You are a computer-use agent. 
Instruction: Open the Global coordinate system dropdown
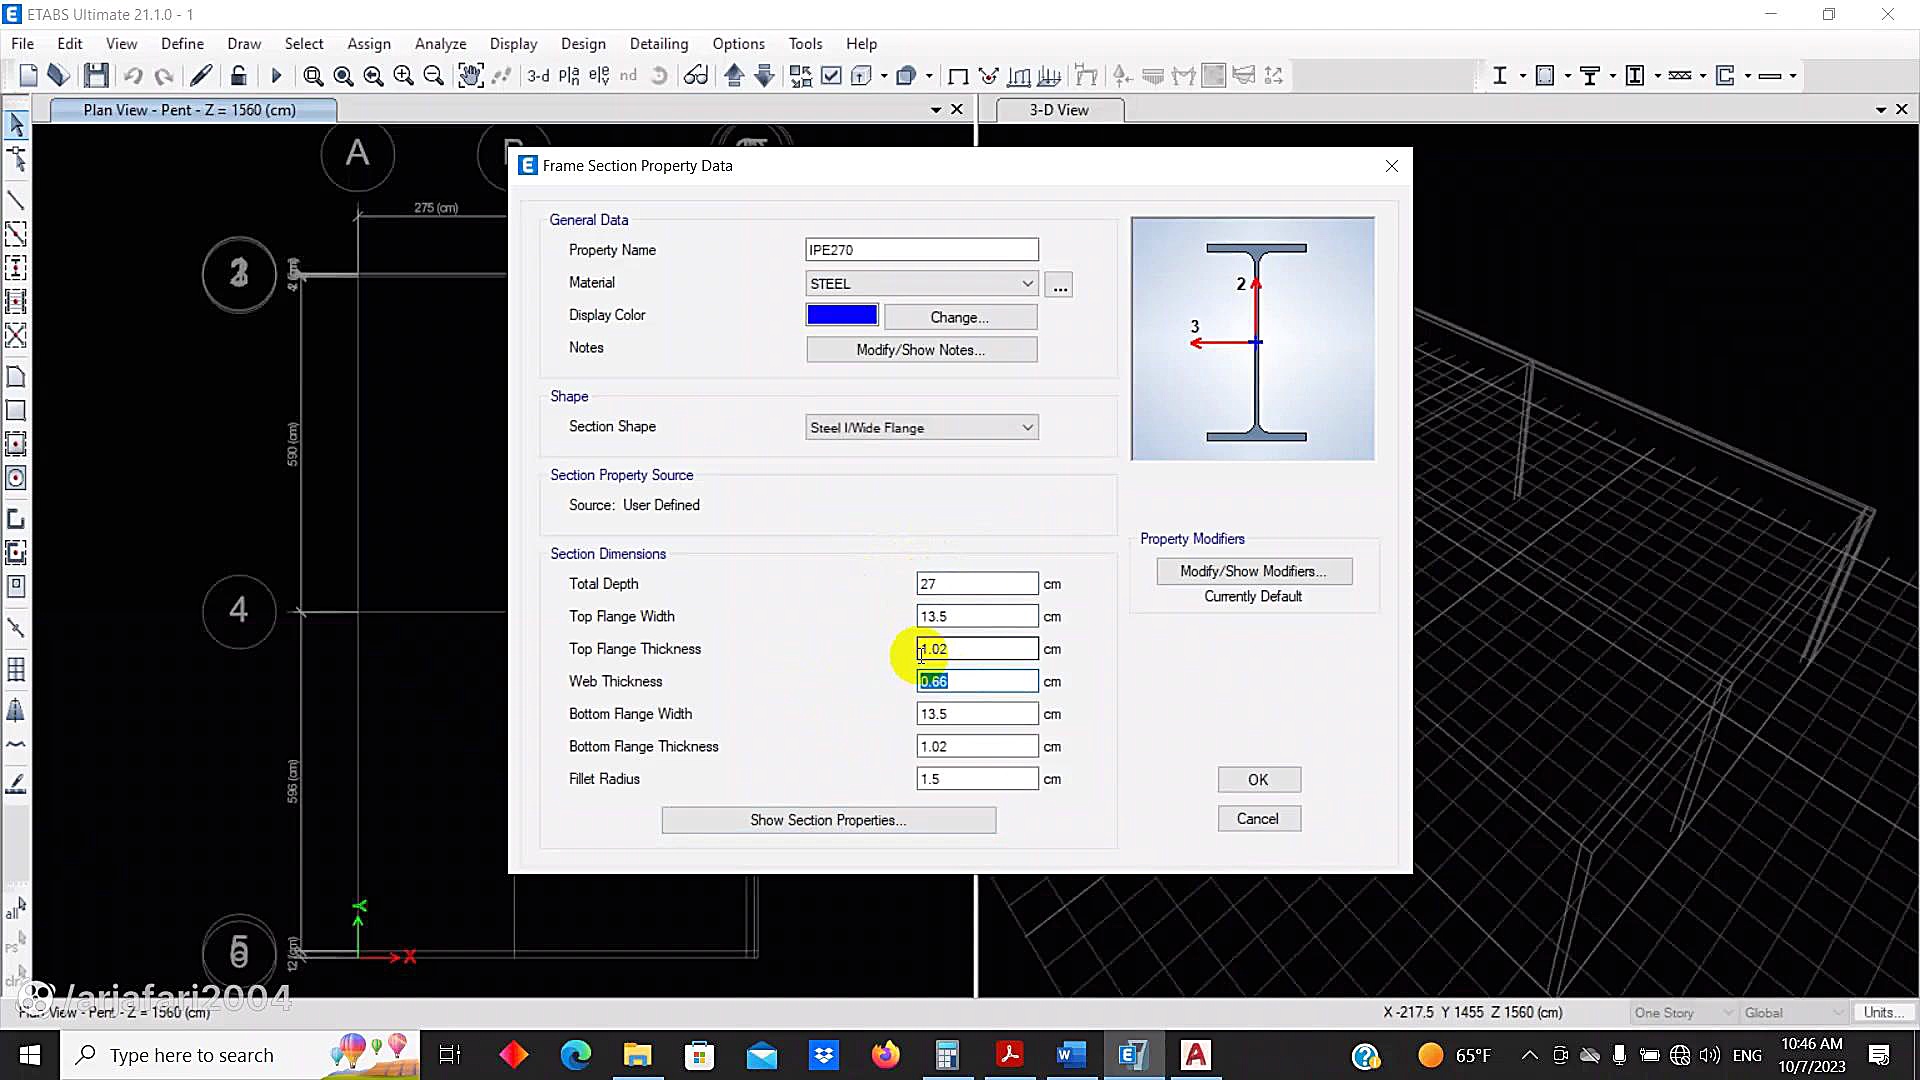click(x=1794, y=1013)
